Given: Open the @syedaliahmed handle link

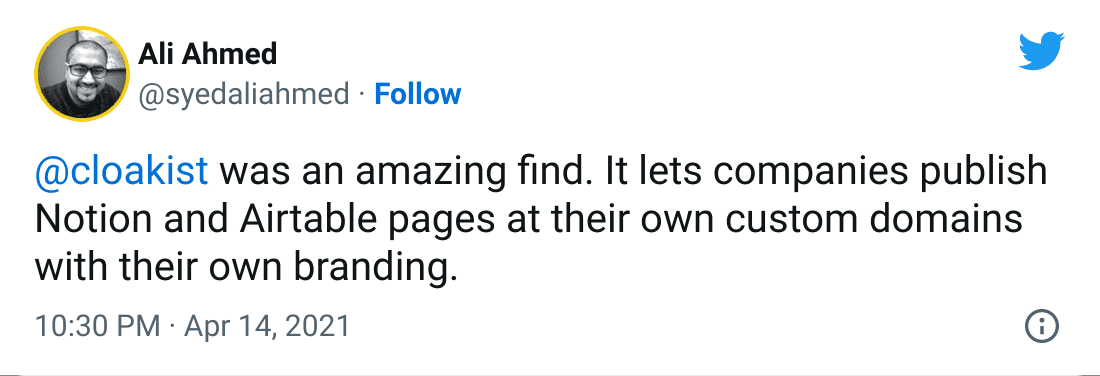Looking at the screenshot, I should pyautogui.click(x=243, y=94).
